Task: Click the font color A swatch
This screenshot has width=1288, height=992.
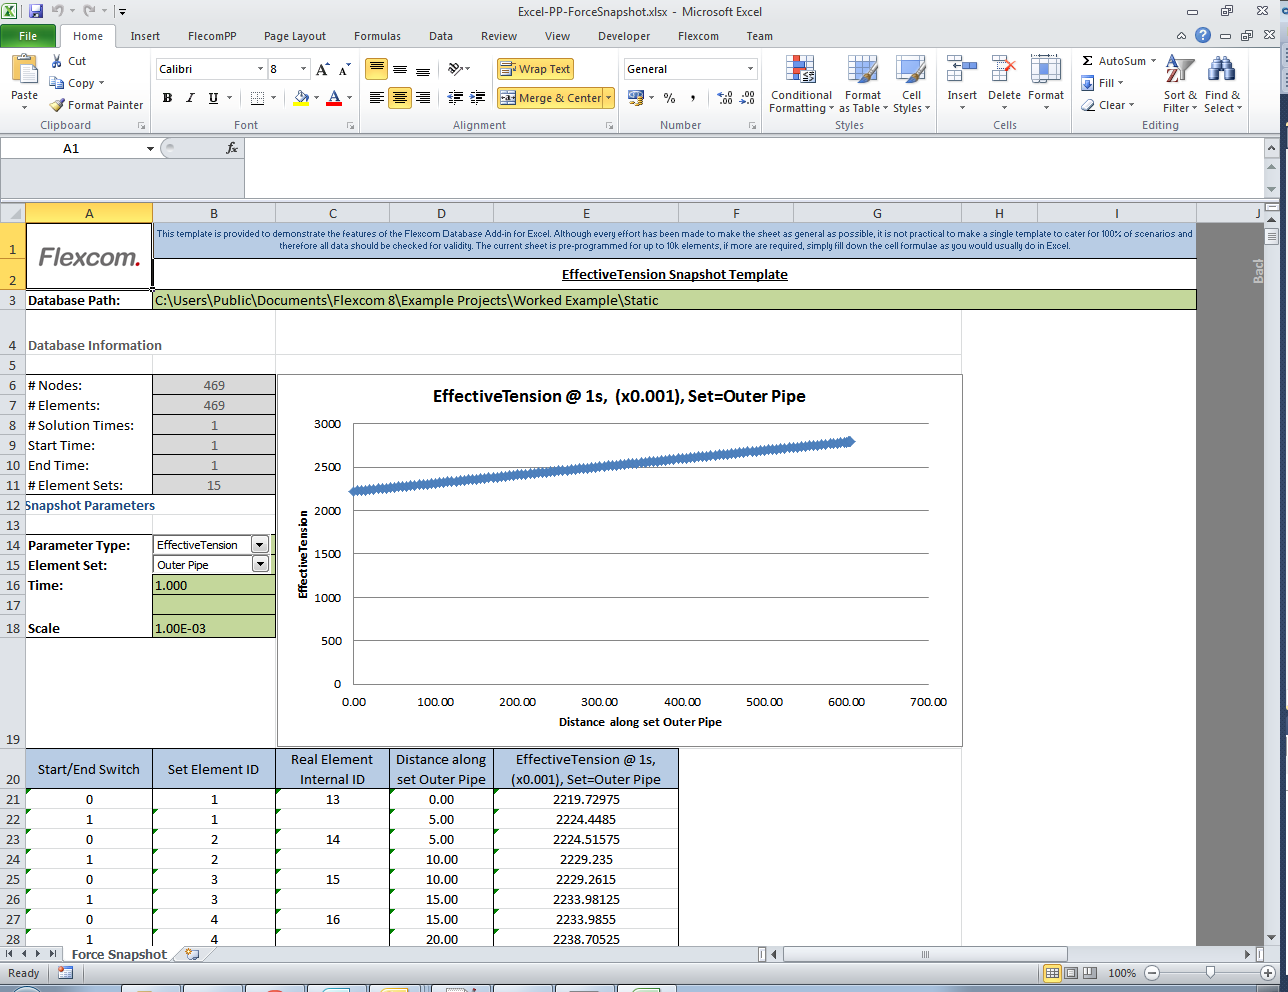Action: [334, 98]
